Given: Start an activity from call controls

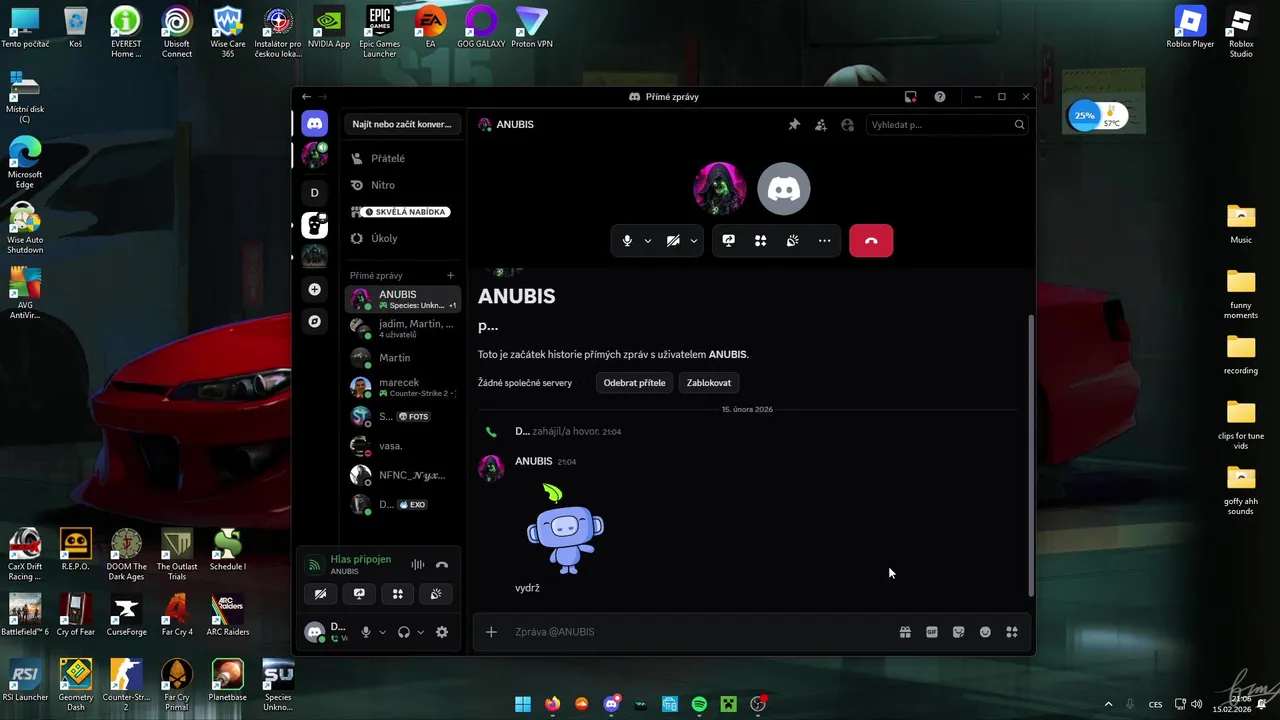Looking at the screenshot, I should [761, 241].
